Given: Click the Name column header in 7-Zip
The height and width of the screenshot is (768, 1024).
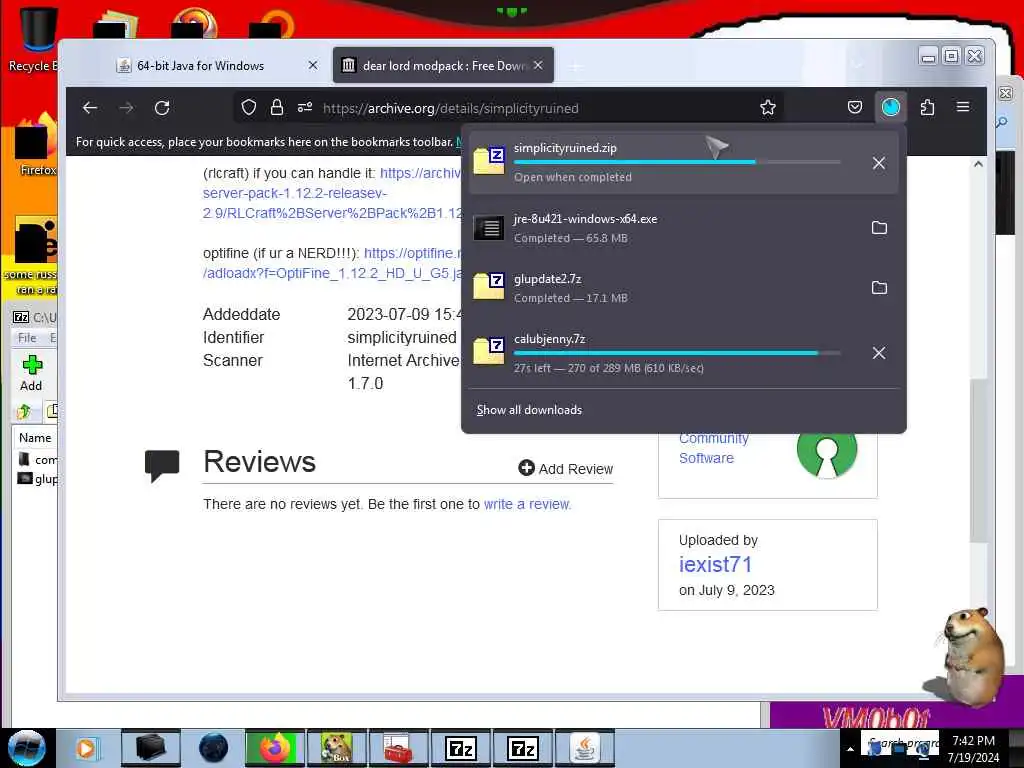Looking at the screenshot, I should coord(35,438).
